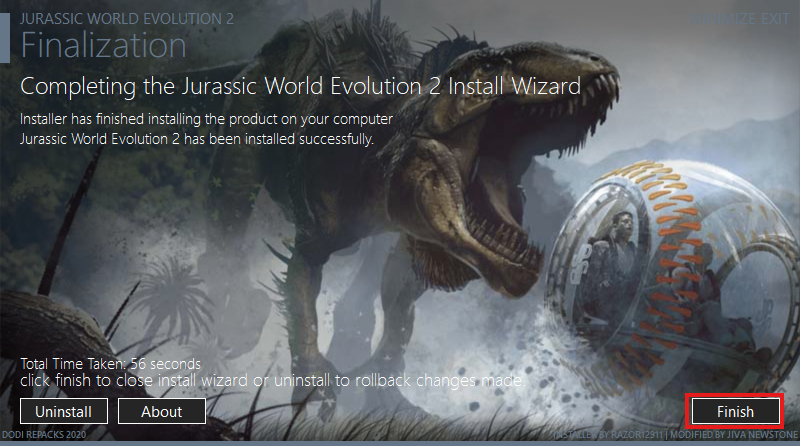Click the Uninstall button
This screenshot has width=800, height=446.
[64, 411]
